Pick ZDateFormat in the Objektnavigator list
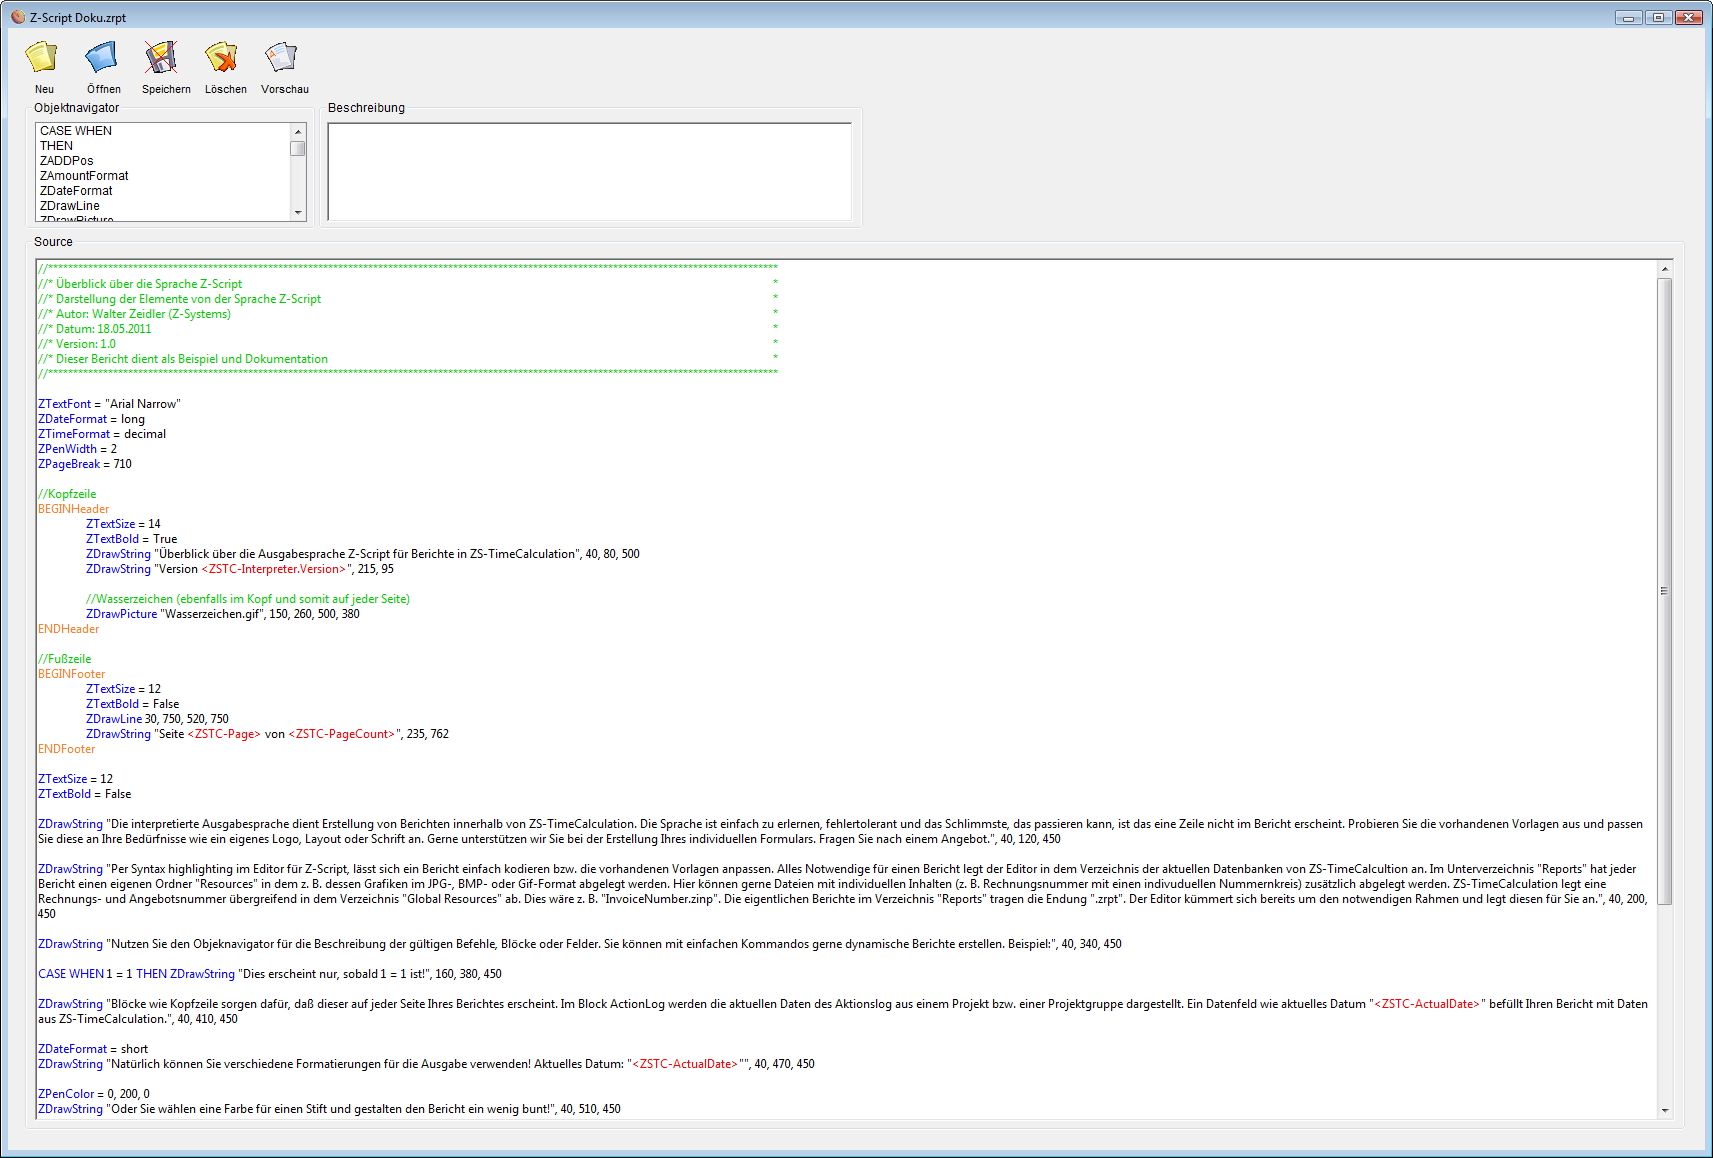Screen dimensions: 1713x1158 (x=76, y=191)
